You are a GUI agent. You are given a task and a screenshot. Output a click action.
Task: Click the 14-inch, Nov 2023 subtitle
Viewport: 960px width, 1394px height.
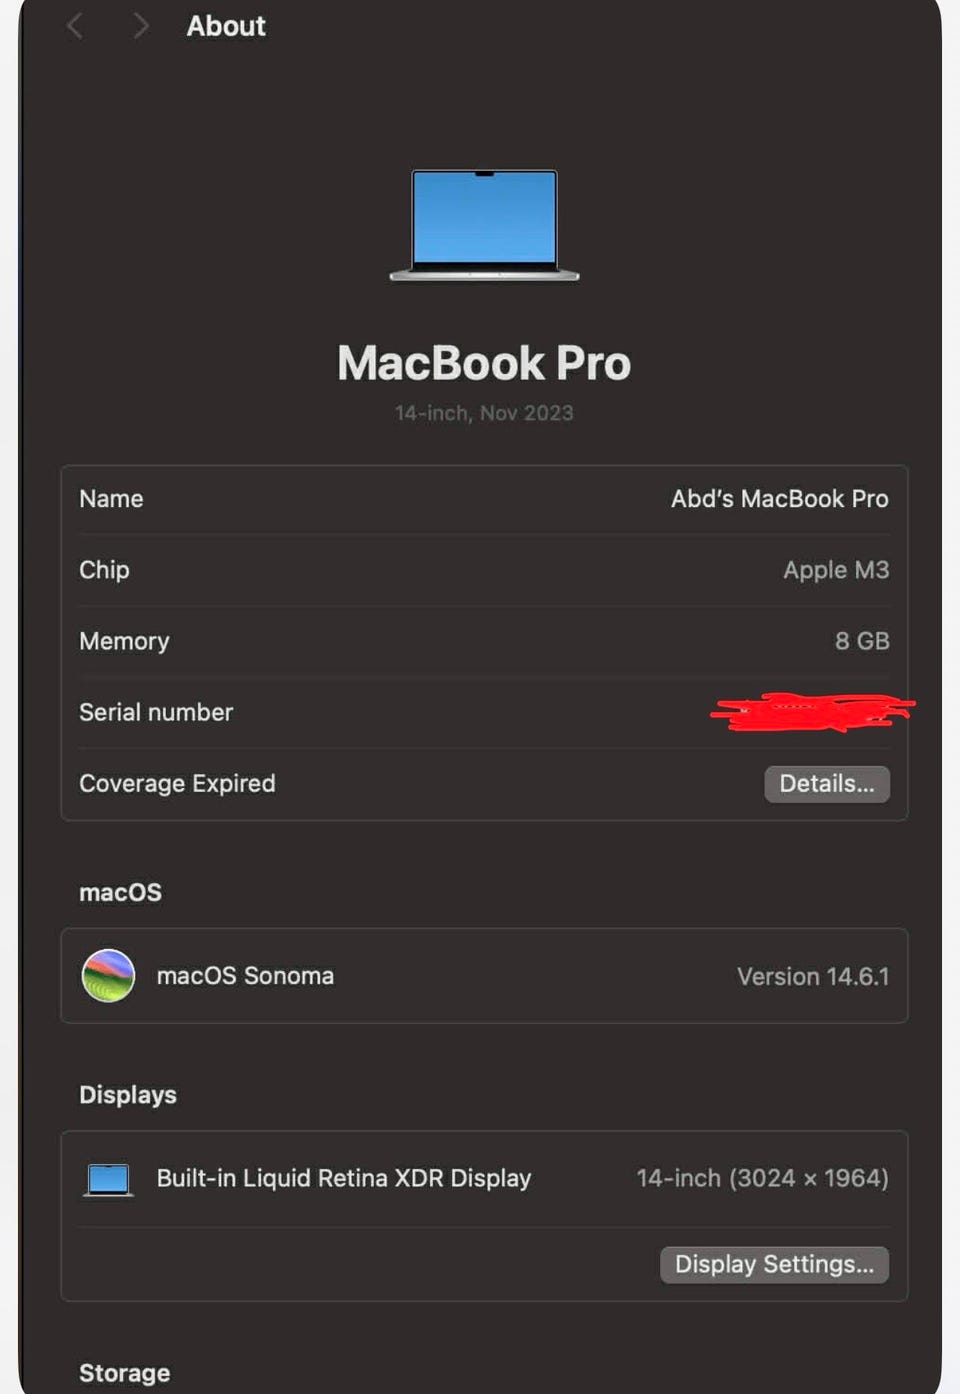click(484, 413)
